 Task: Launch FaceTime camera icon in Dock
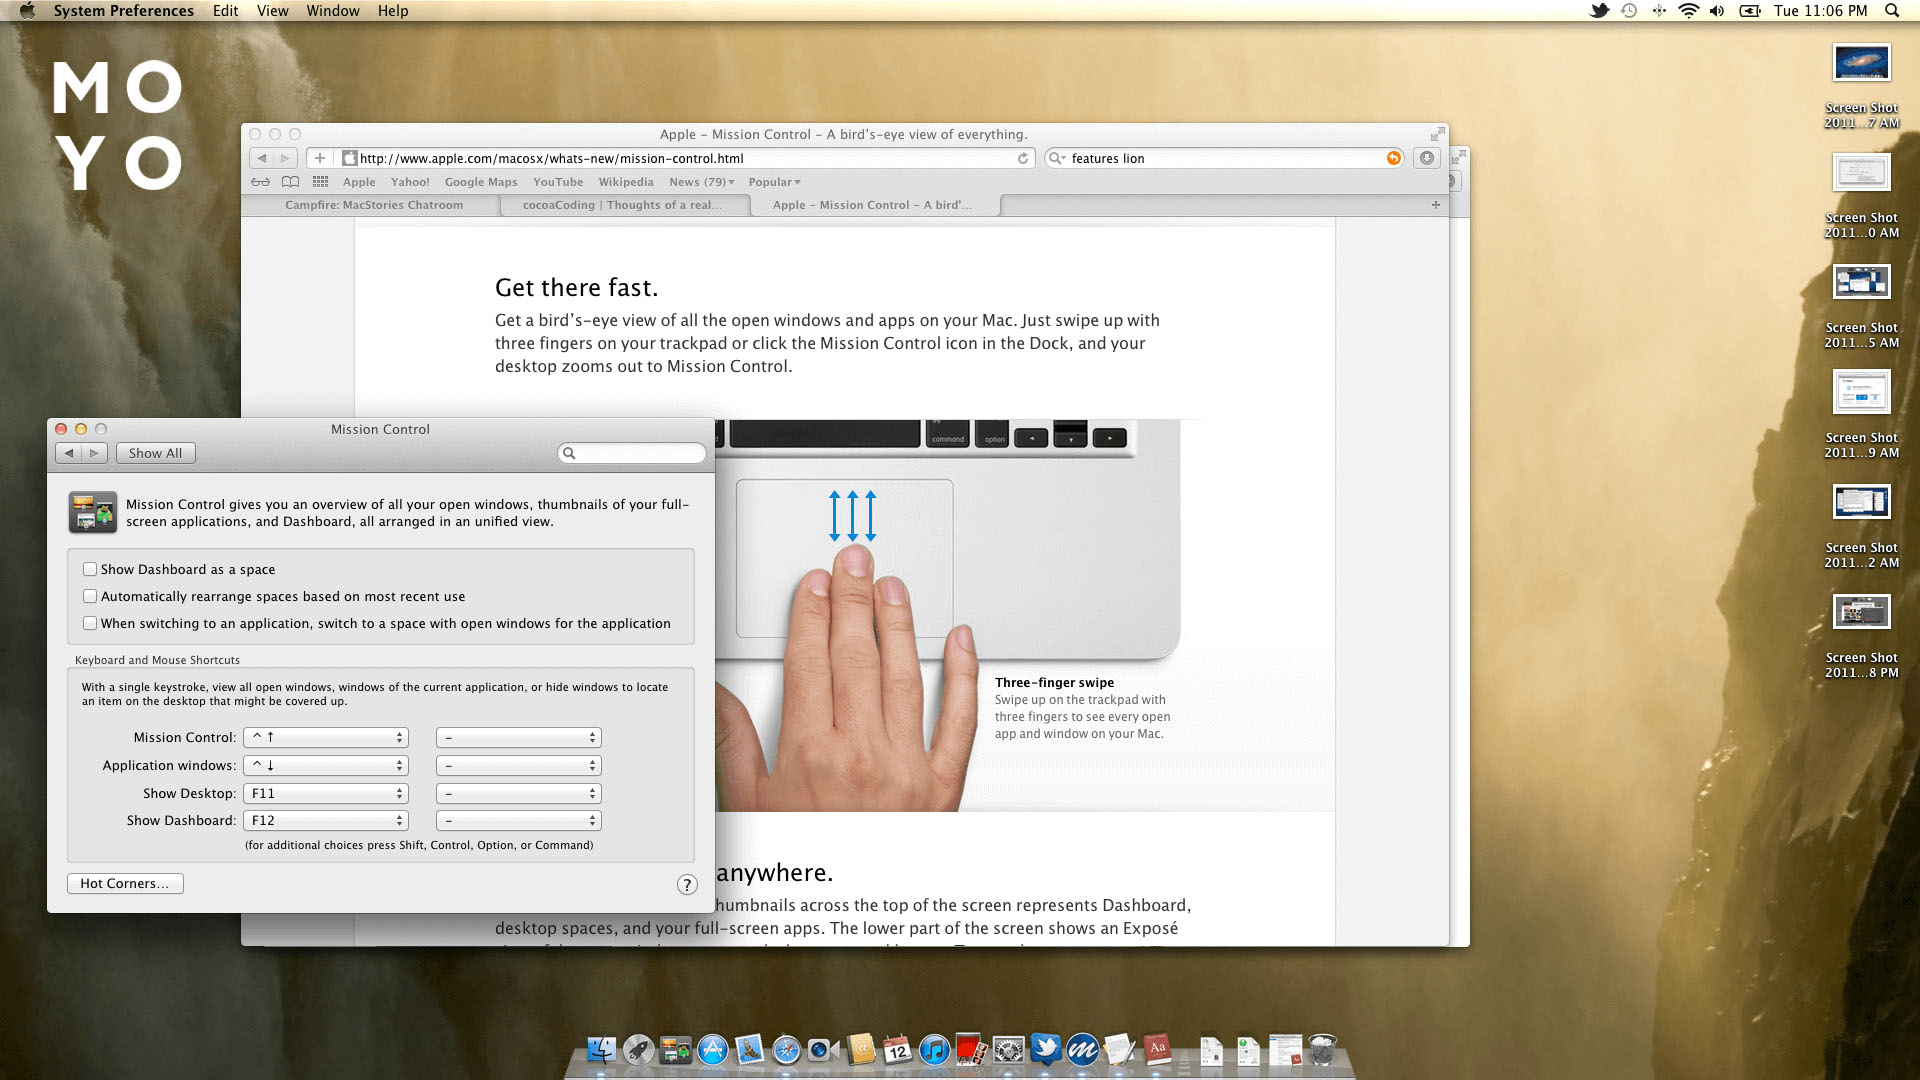coord(823,1050)
